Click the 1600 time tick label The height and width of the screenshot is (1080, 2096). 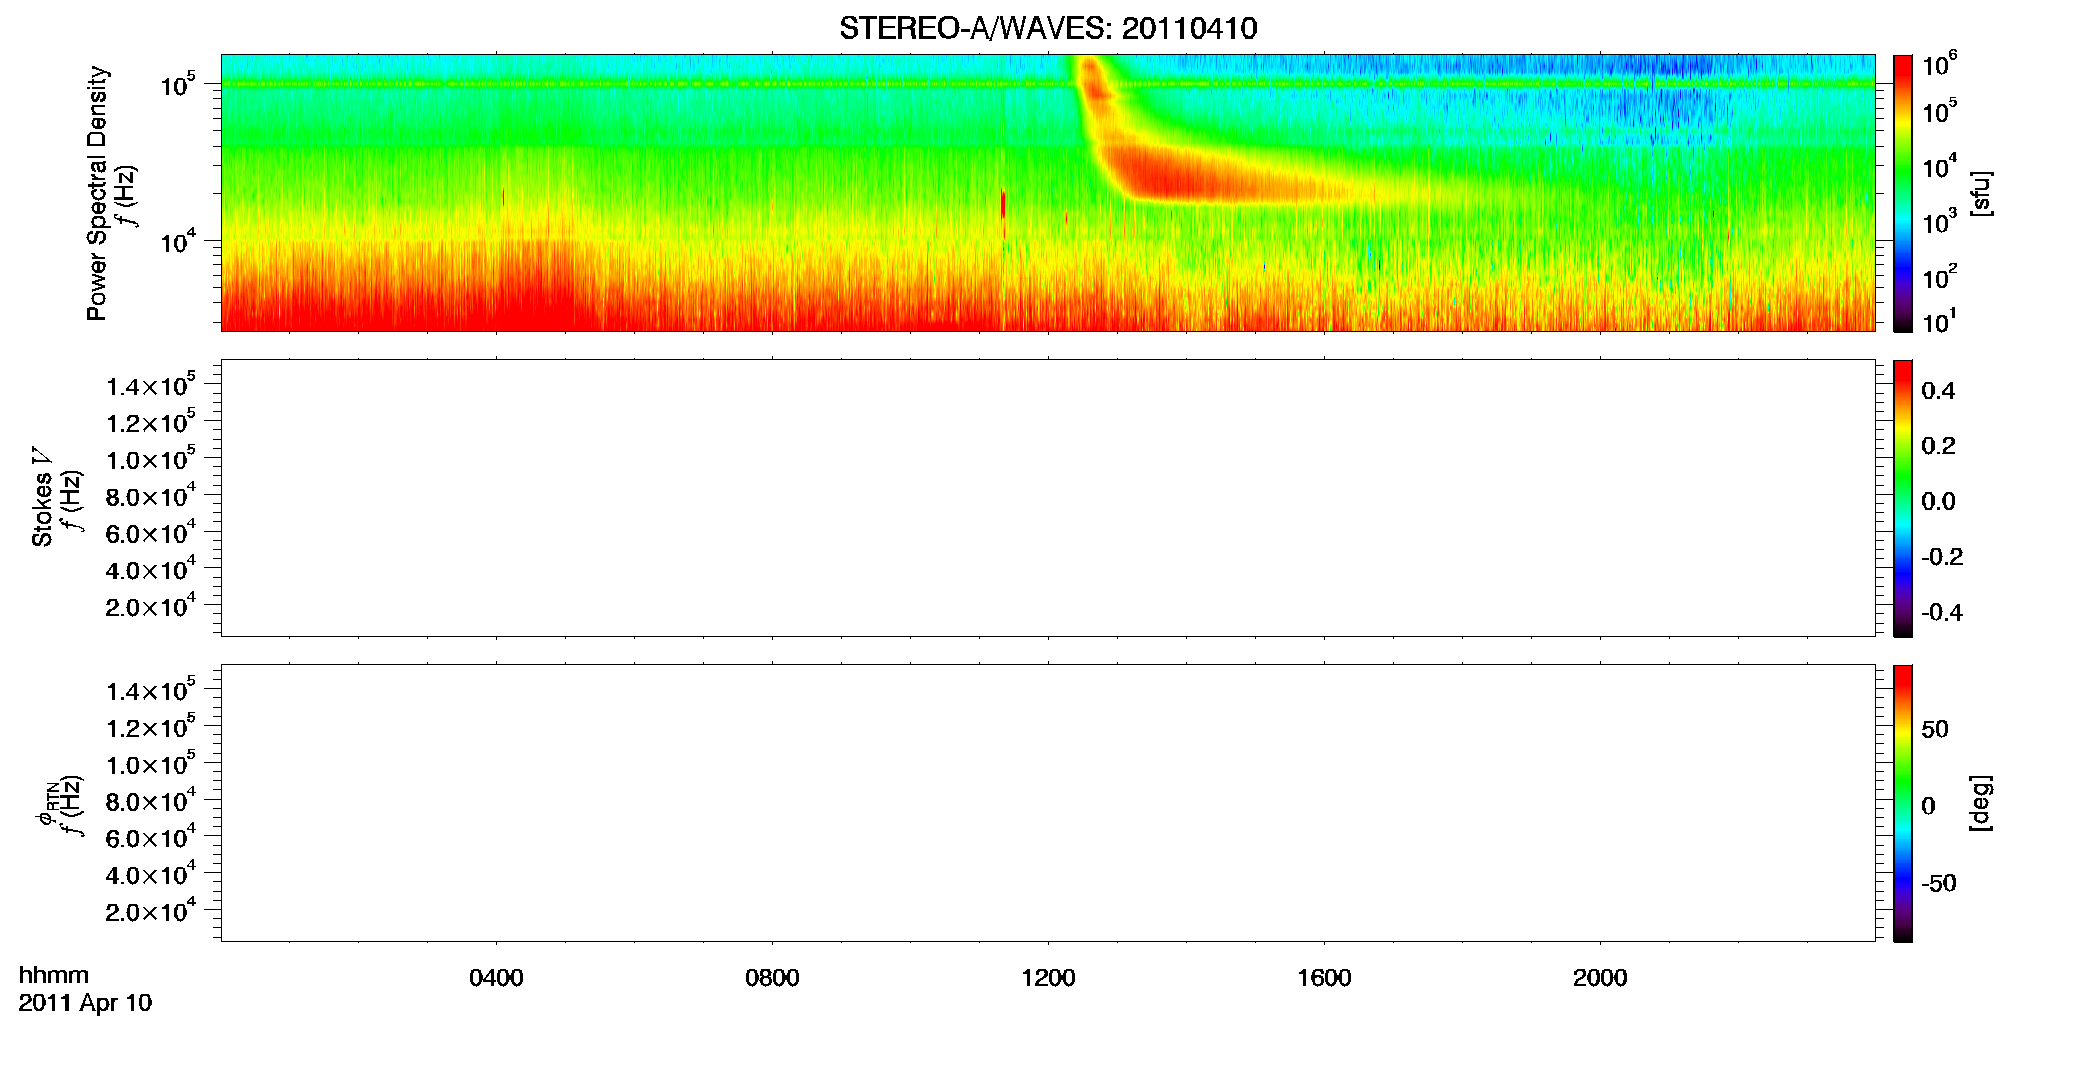point(1324,978)
